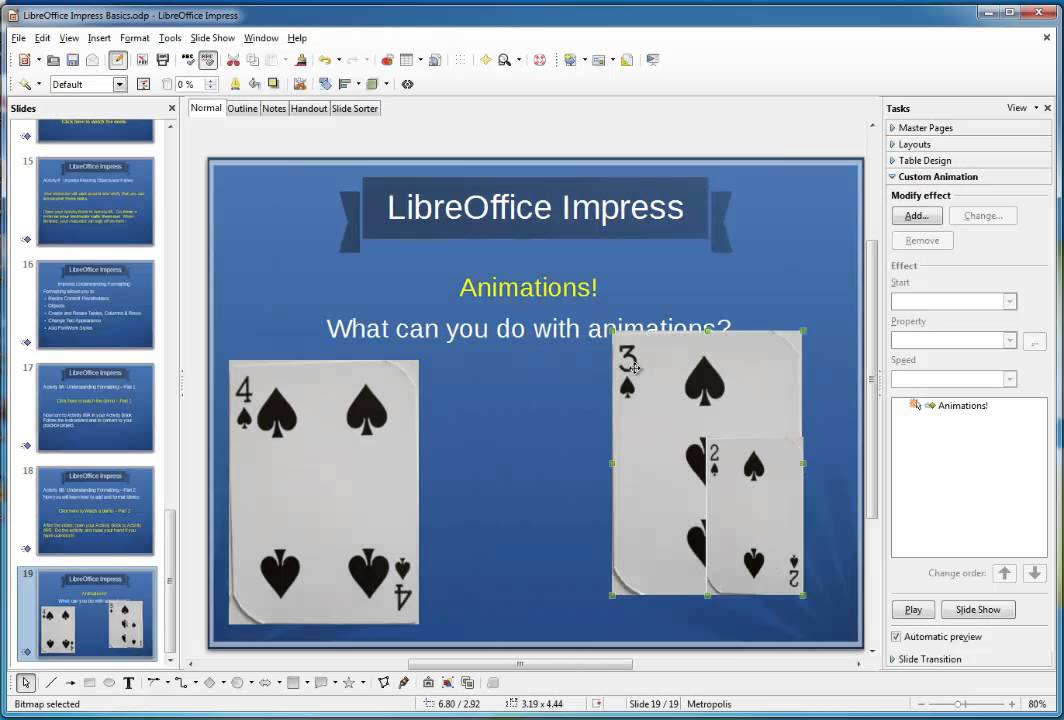This screenshot has height=720, width=1064.
Task: Expand the Table Design section
Action: pos(968,161)
